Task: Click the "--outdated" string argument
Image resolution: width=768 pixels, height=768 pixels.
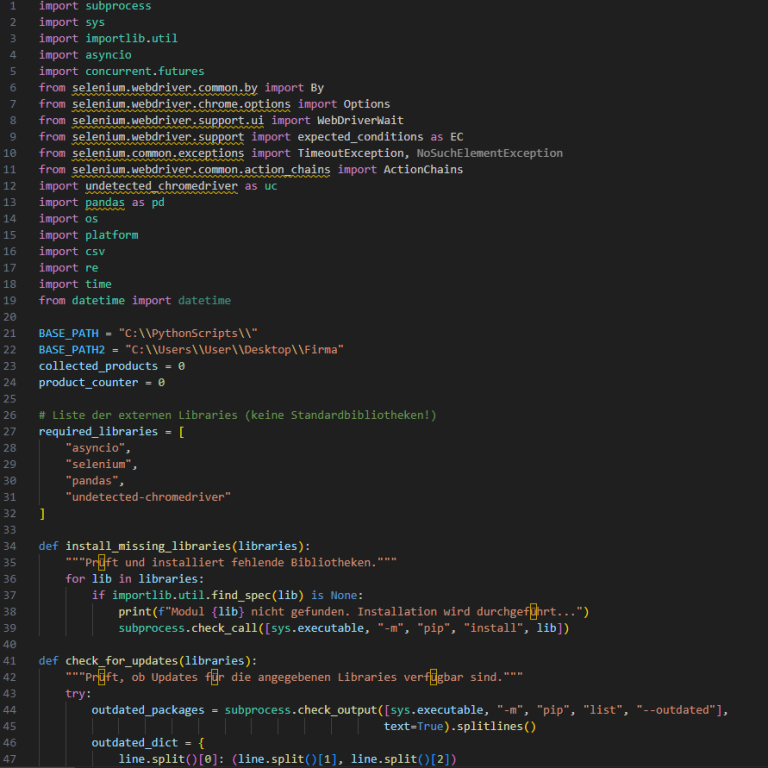Action: click(x=683, y=710)
